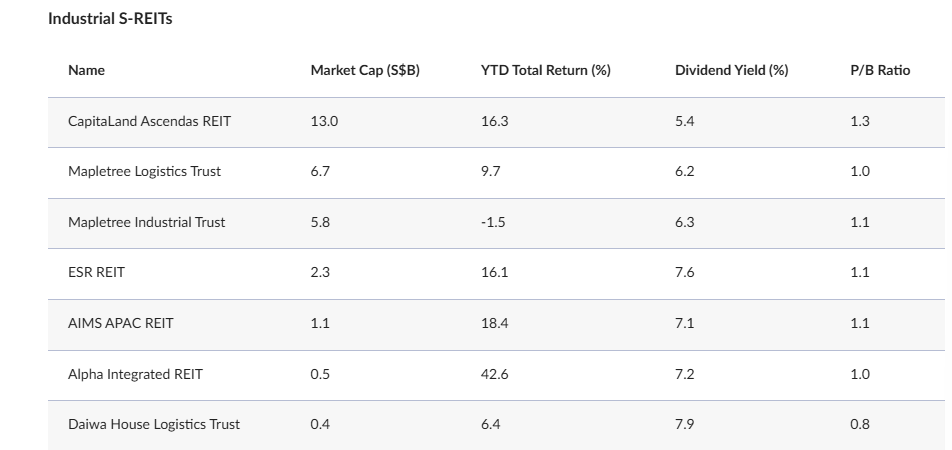Click the YTD Total Return (%) header
The width and height of the screenshot is (952, 450).
[545, 70]
